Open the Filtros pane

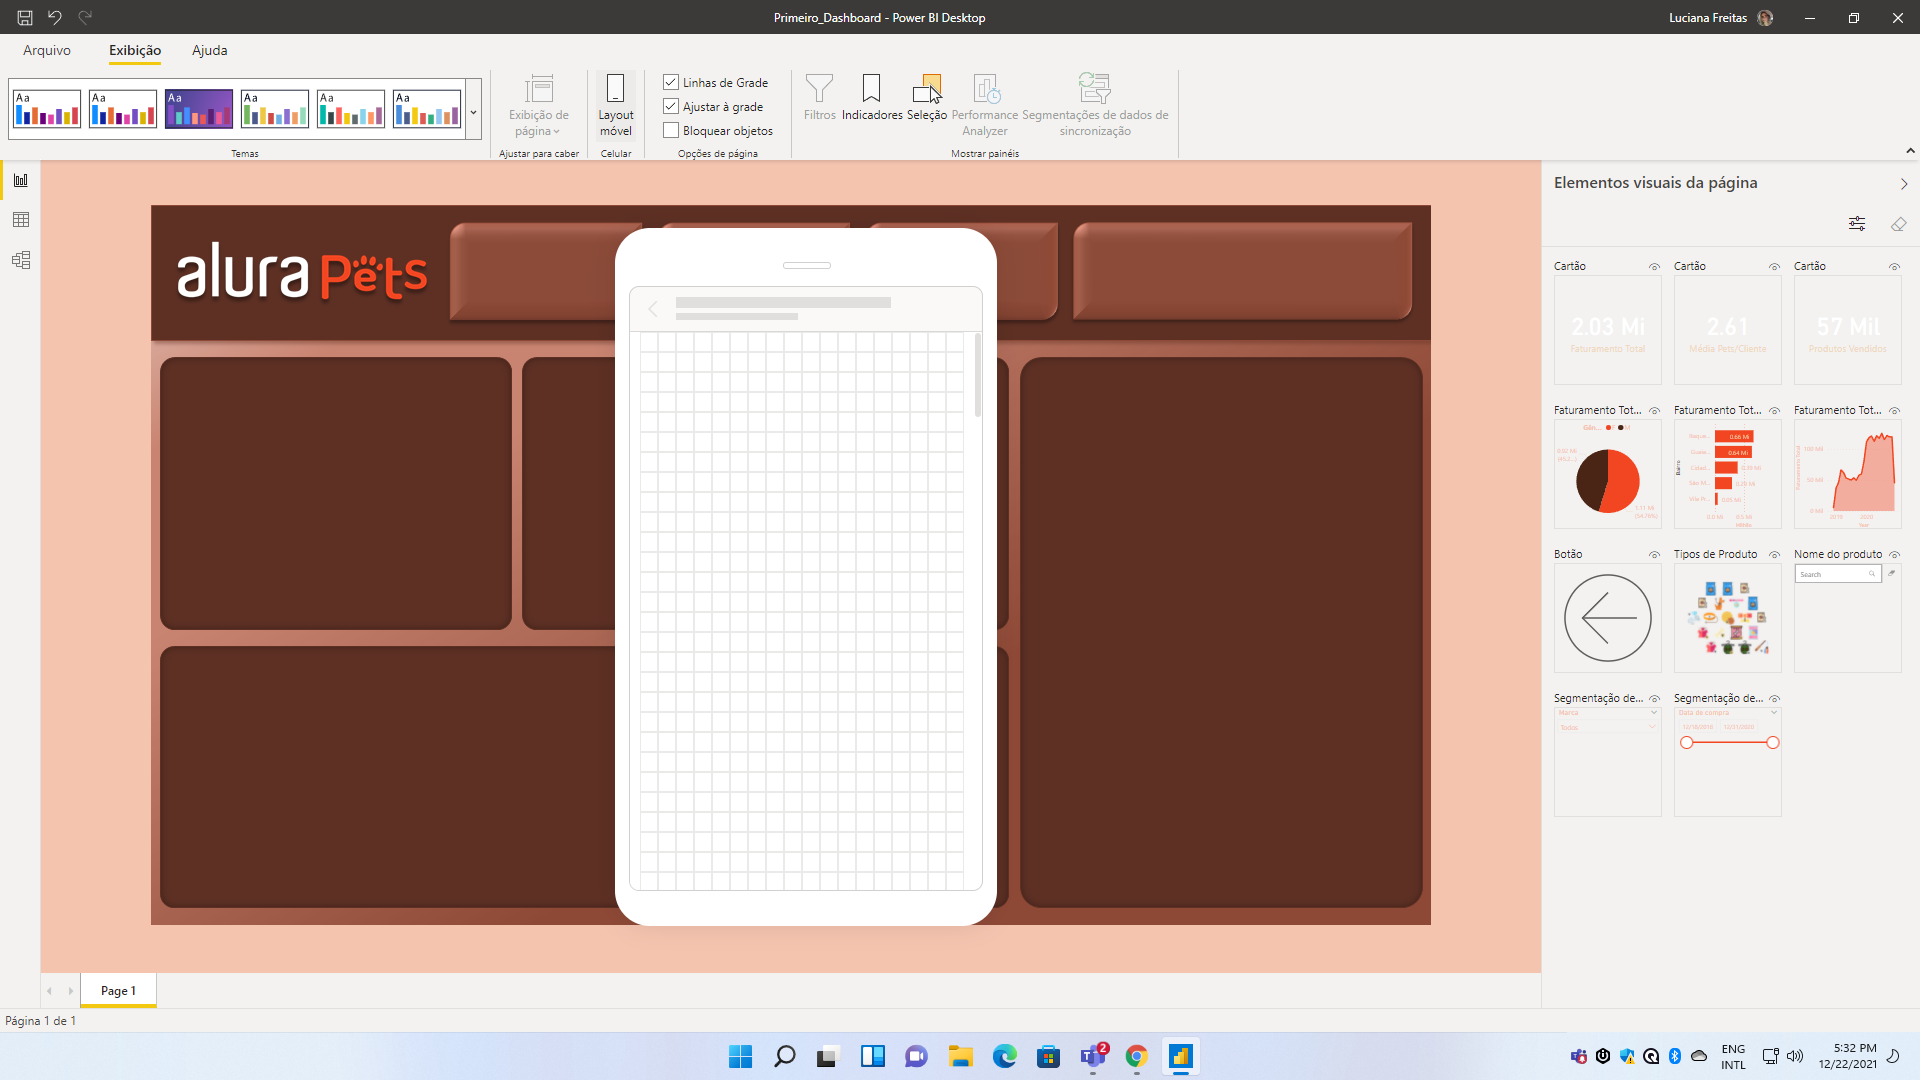[x=819, y=98]
